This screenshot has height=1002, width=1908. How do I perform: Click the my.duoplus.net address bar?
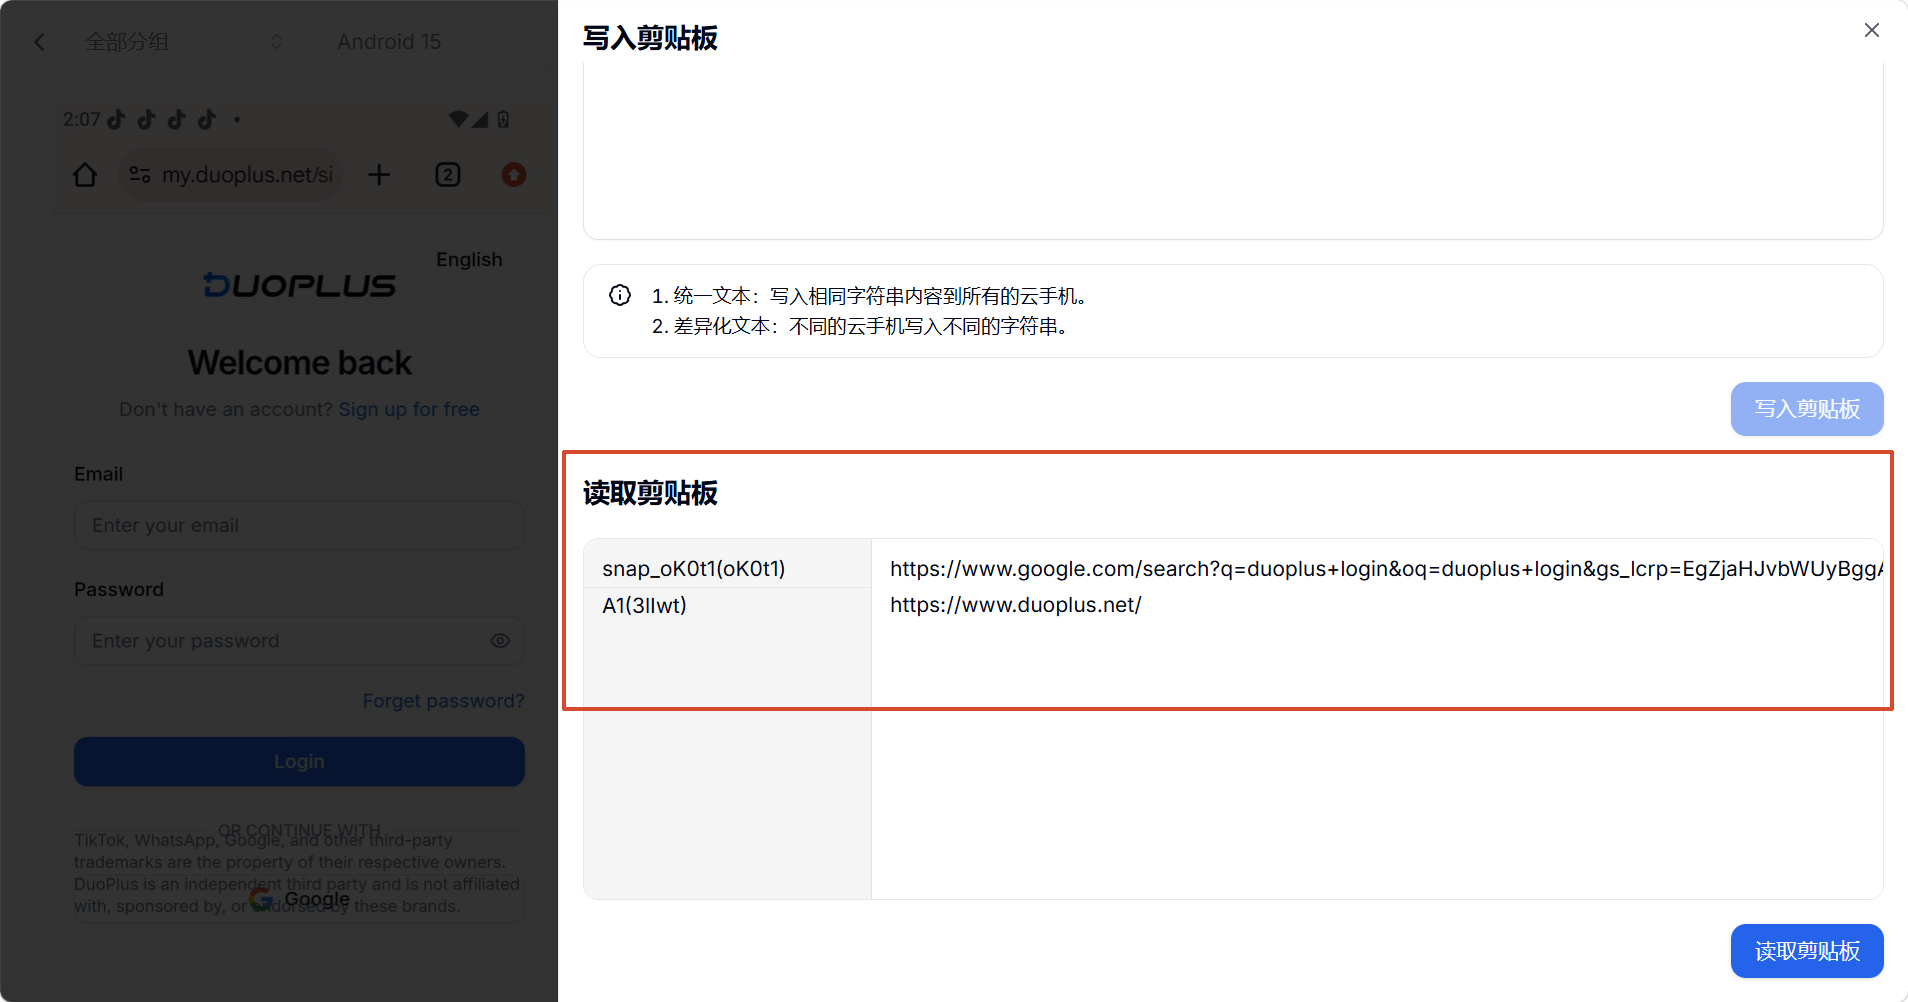(232, 175)
